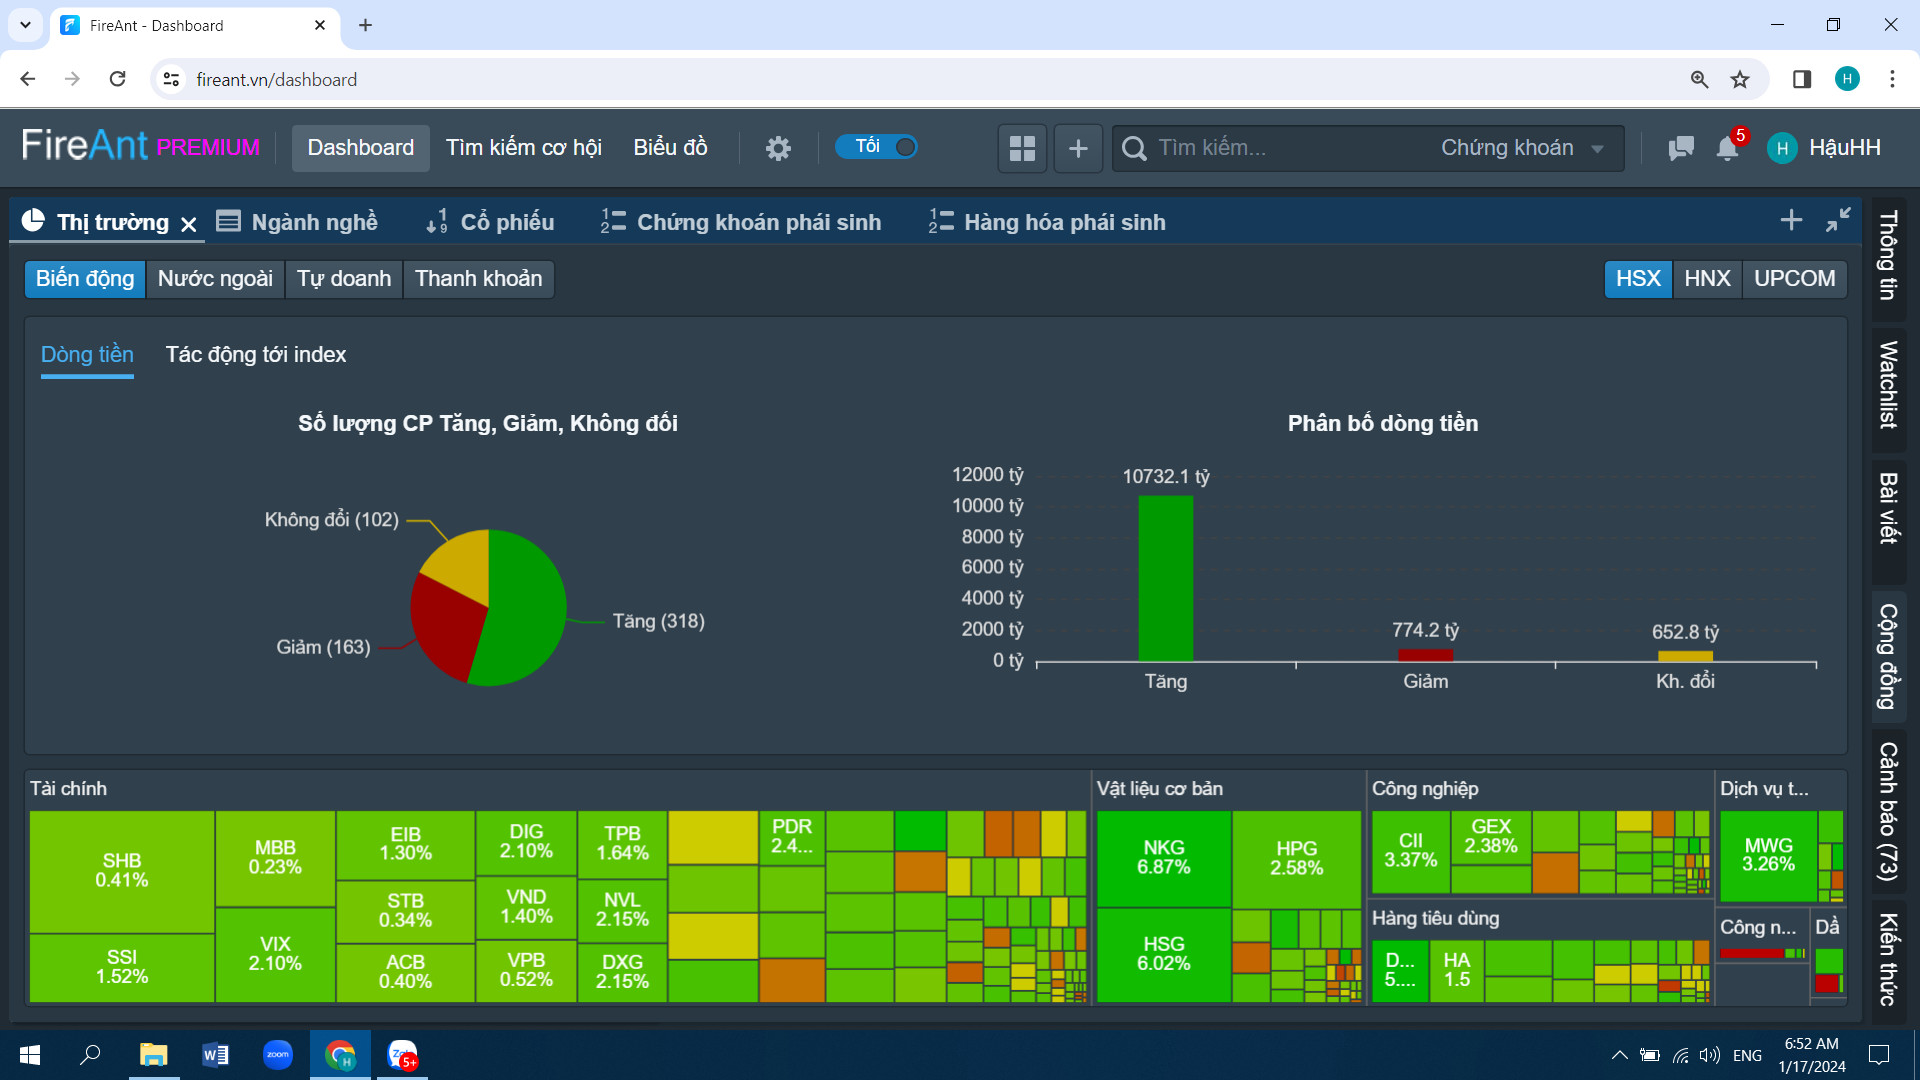Click the layout grid icon
This screenshot has height=1080, width=1920.
coord(1022,148)
